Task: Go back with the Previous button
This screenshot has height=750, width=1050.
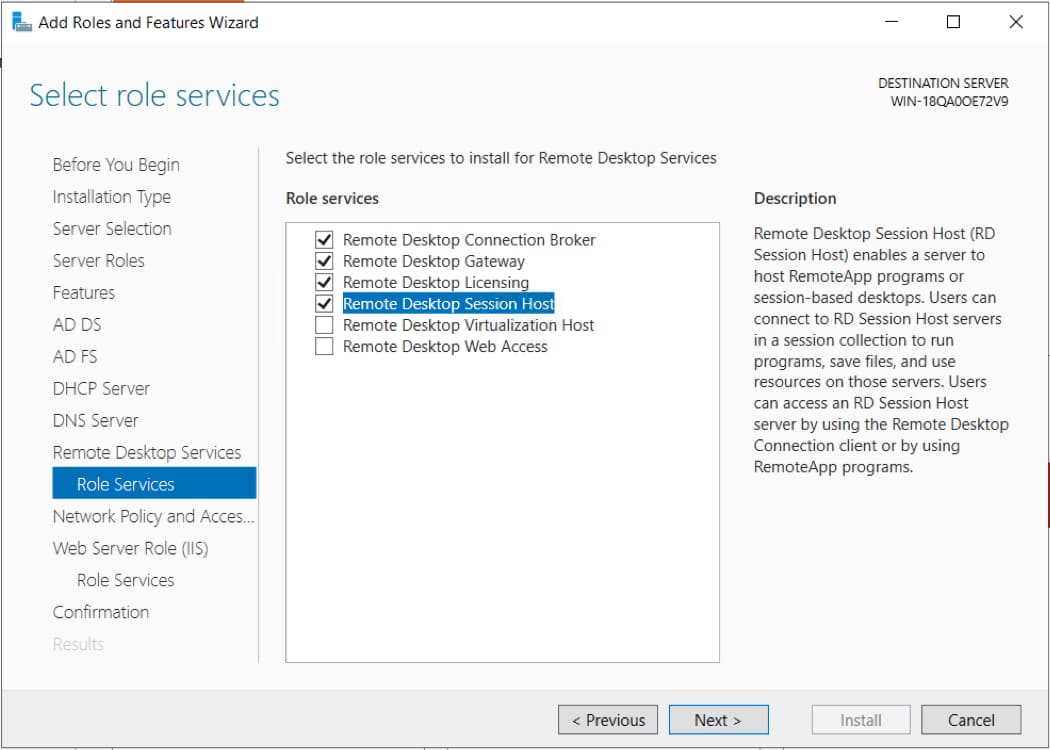Action: click(x=608, y=720)
